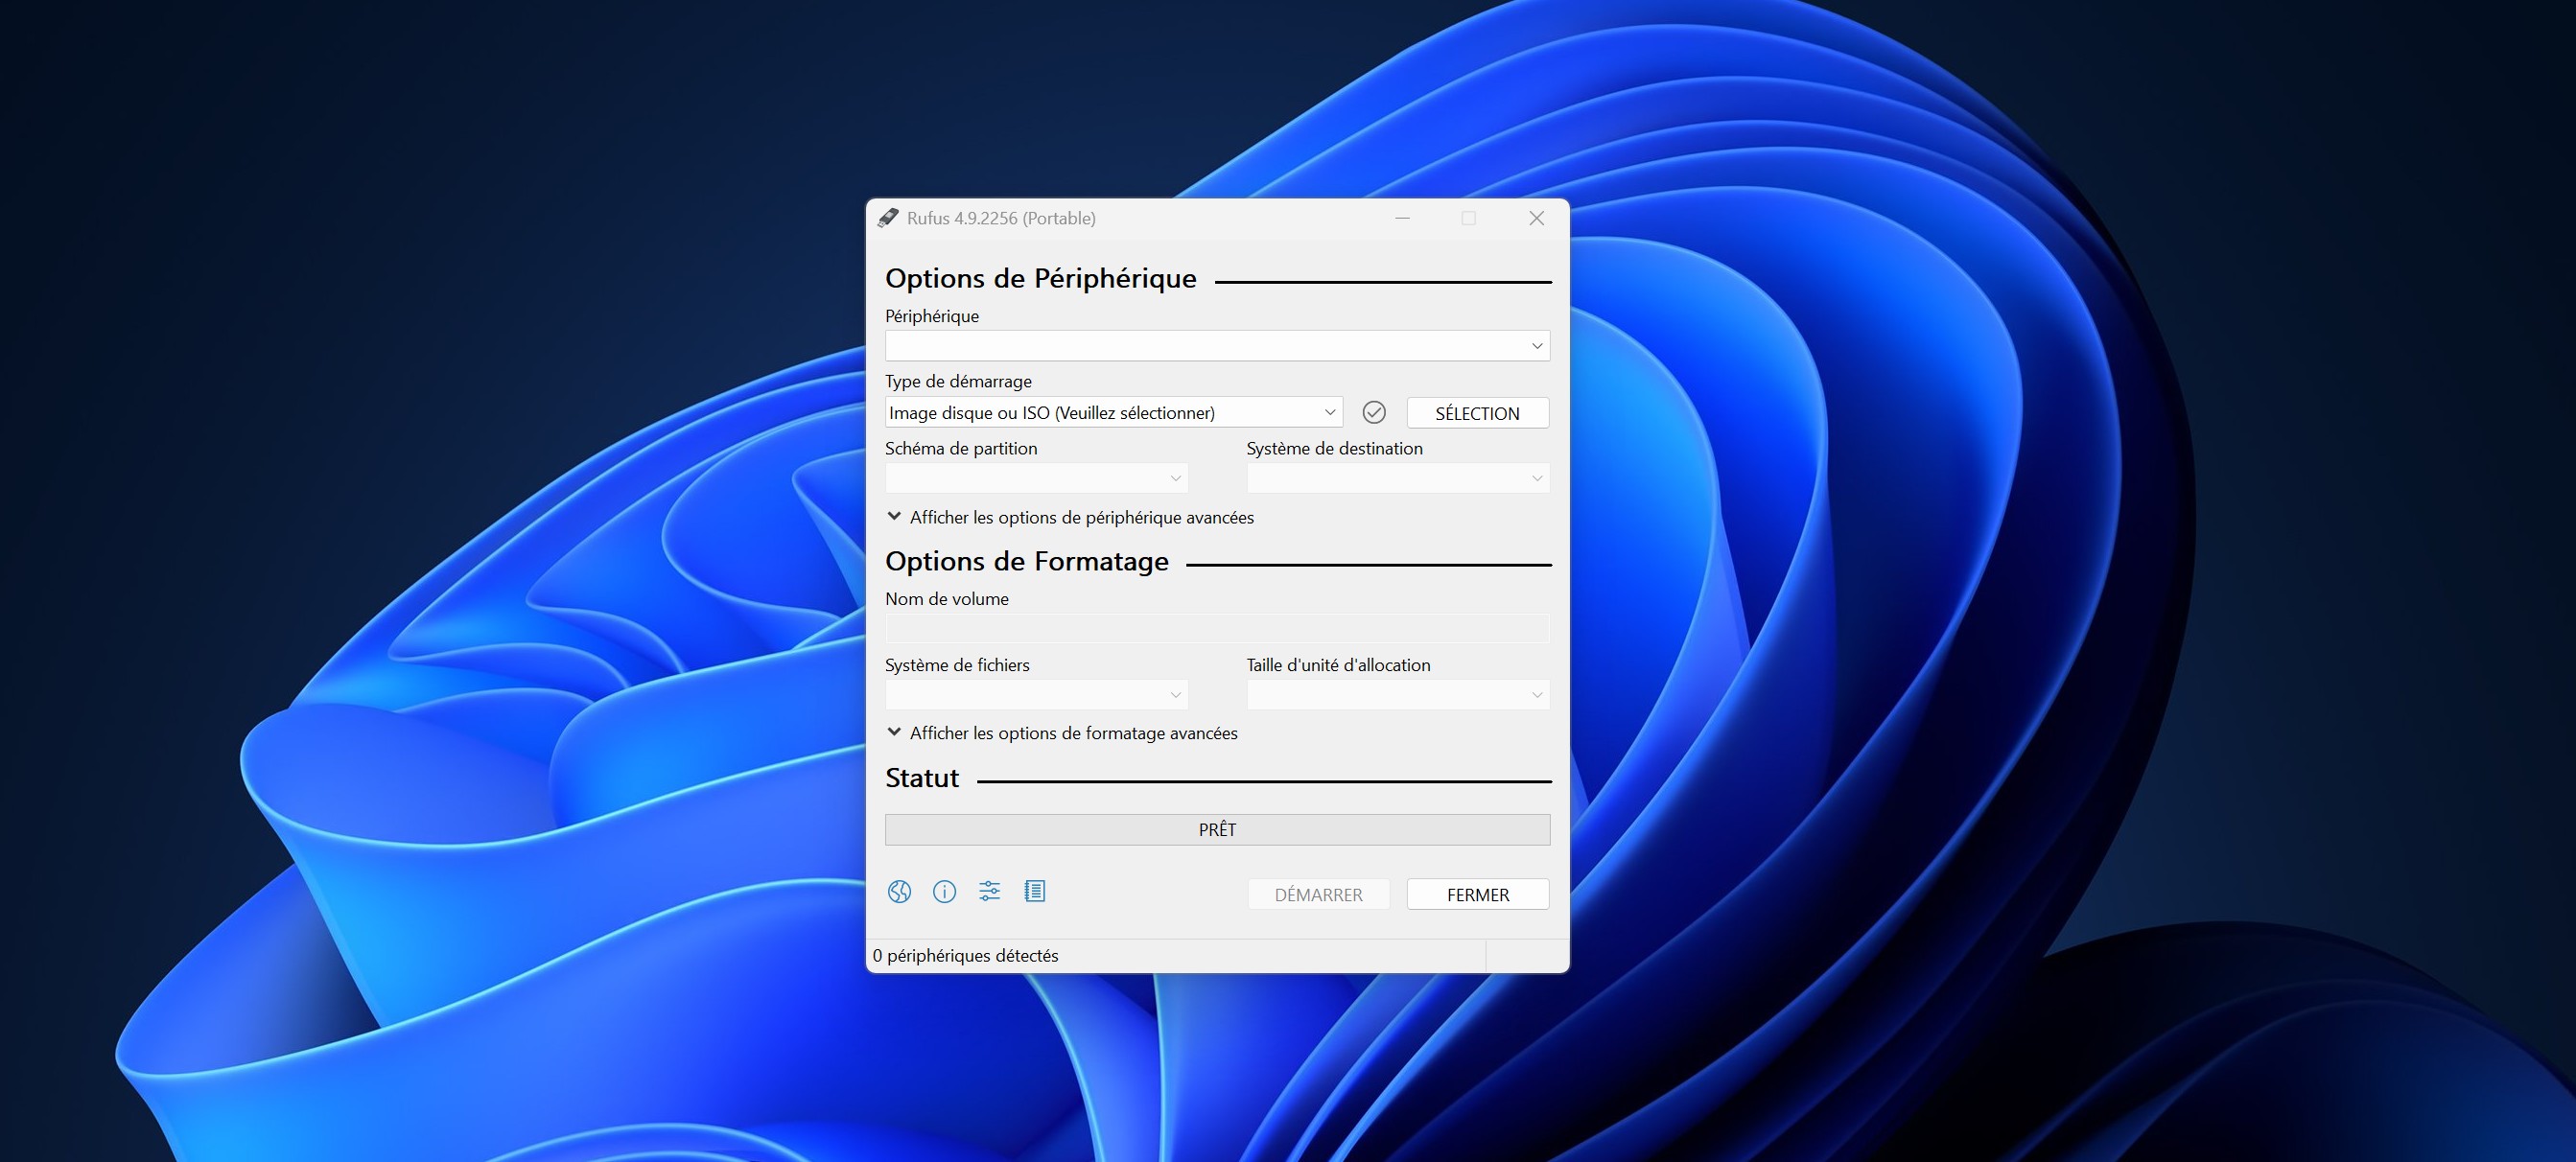Click the Nom de volume field
2576x1162 pixels.
point(1216,628)
